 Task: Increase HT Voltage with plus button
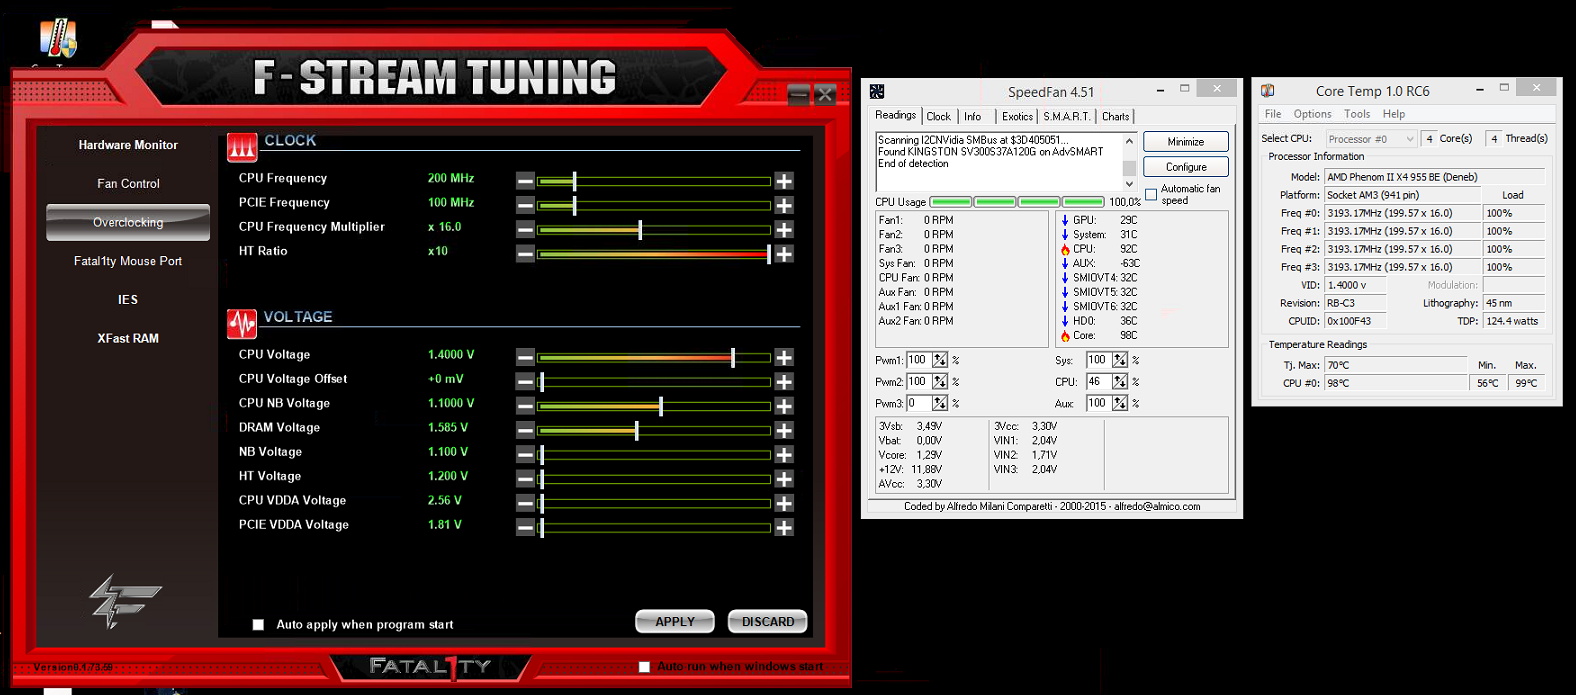tap(784, 479)
